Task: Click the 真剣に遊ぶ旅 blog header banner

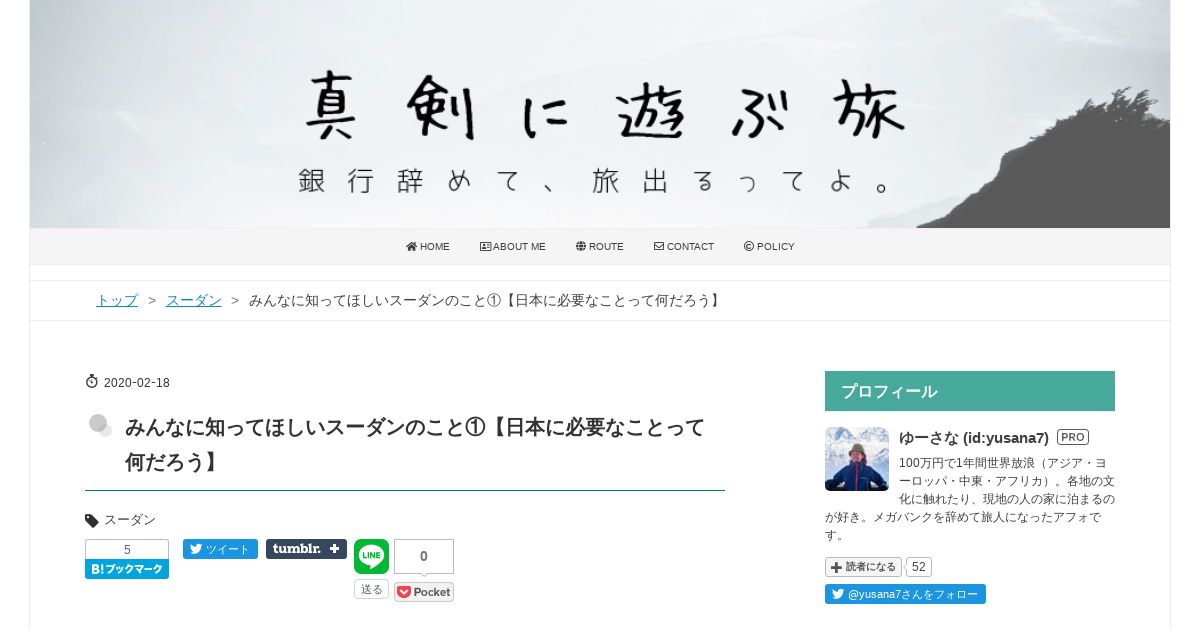Action: [600, 114]
